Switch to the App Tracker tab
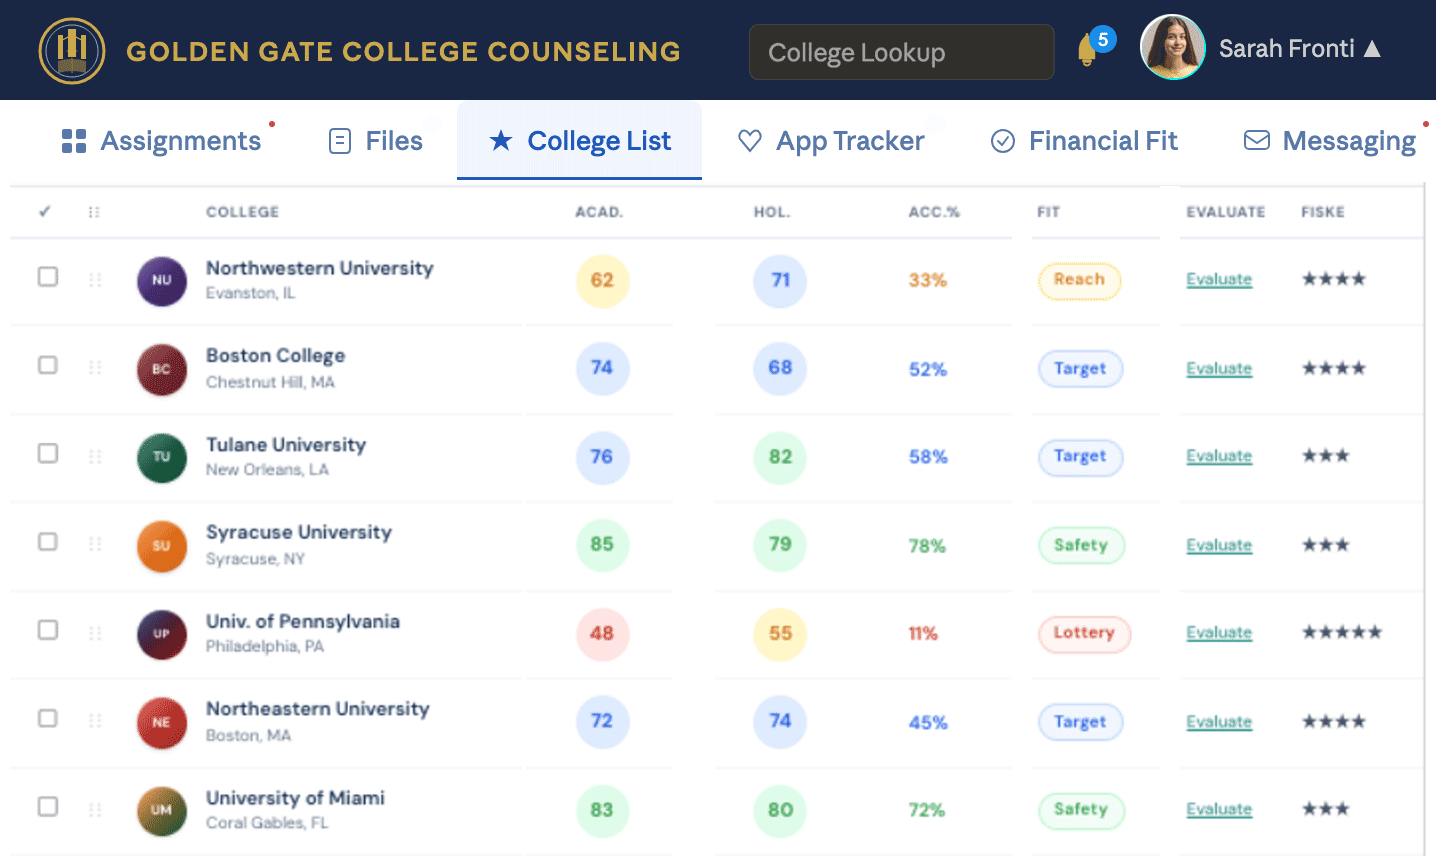1436x863 pixels. pos(831,141)
